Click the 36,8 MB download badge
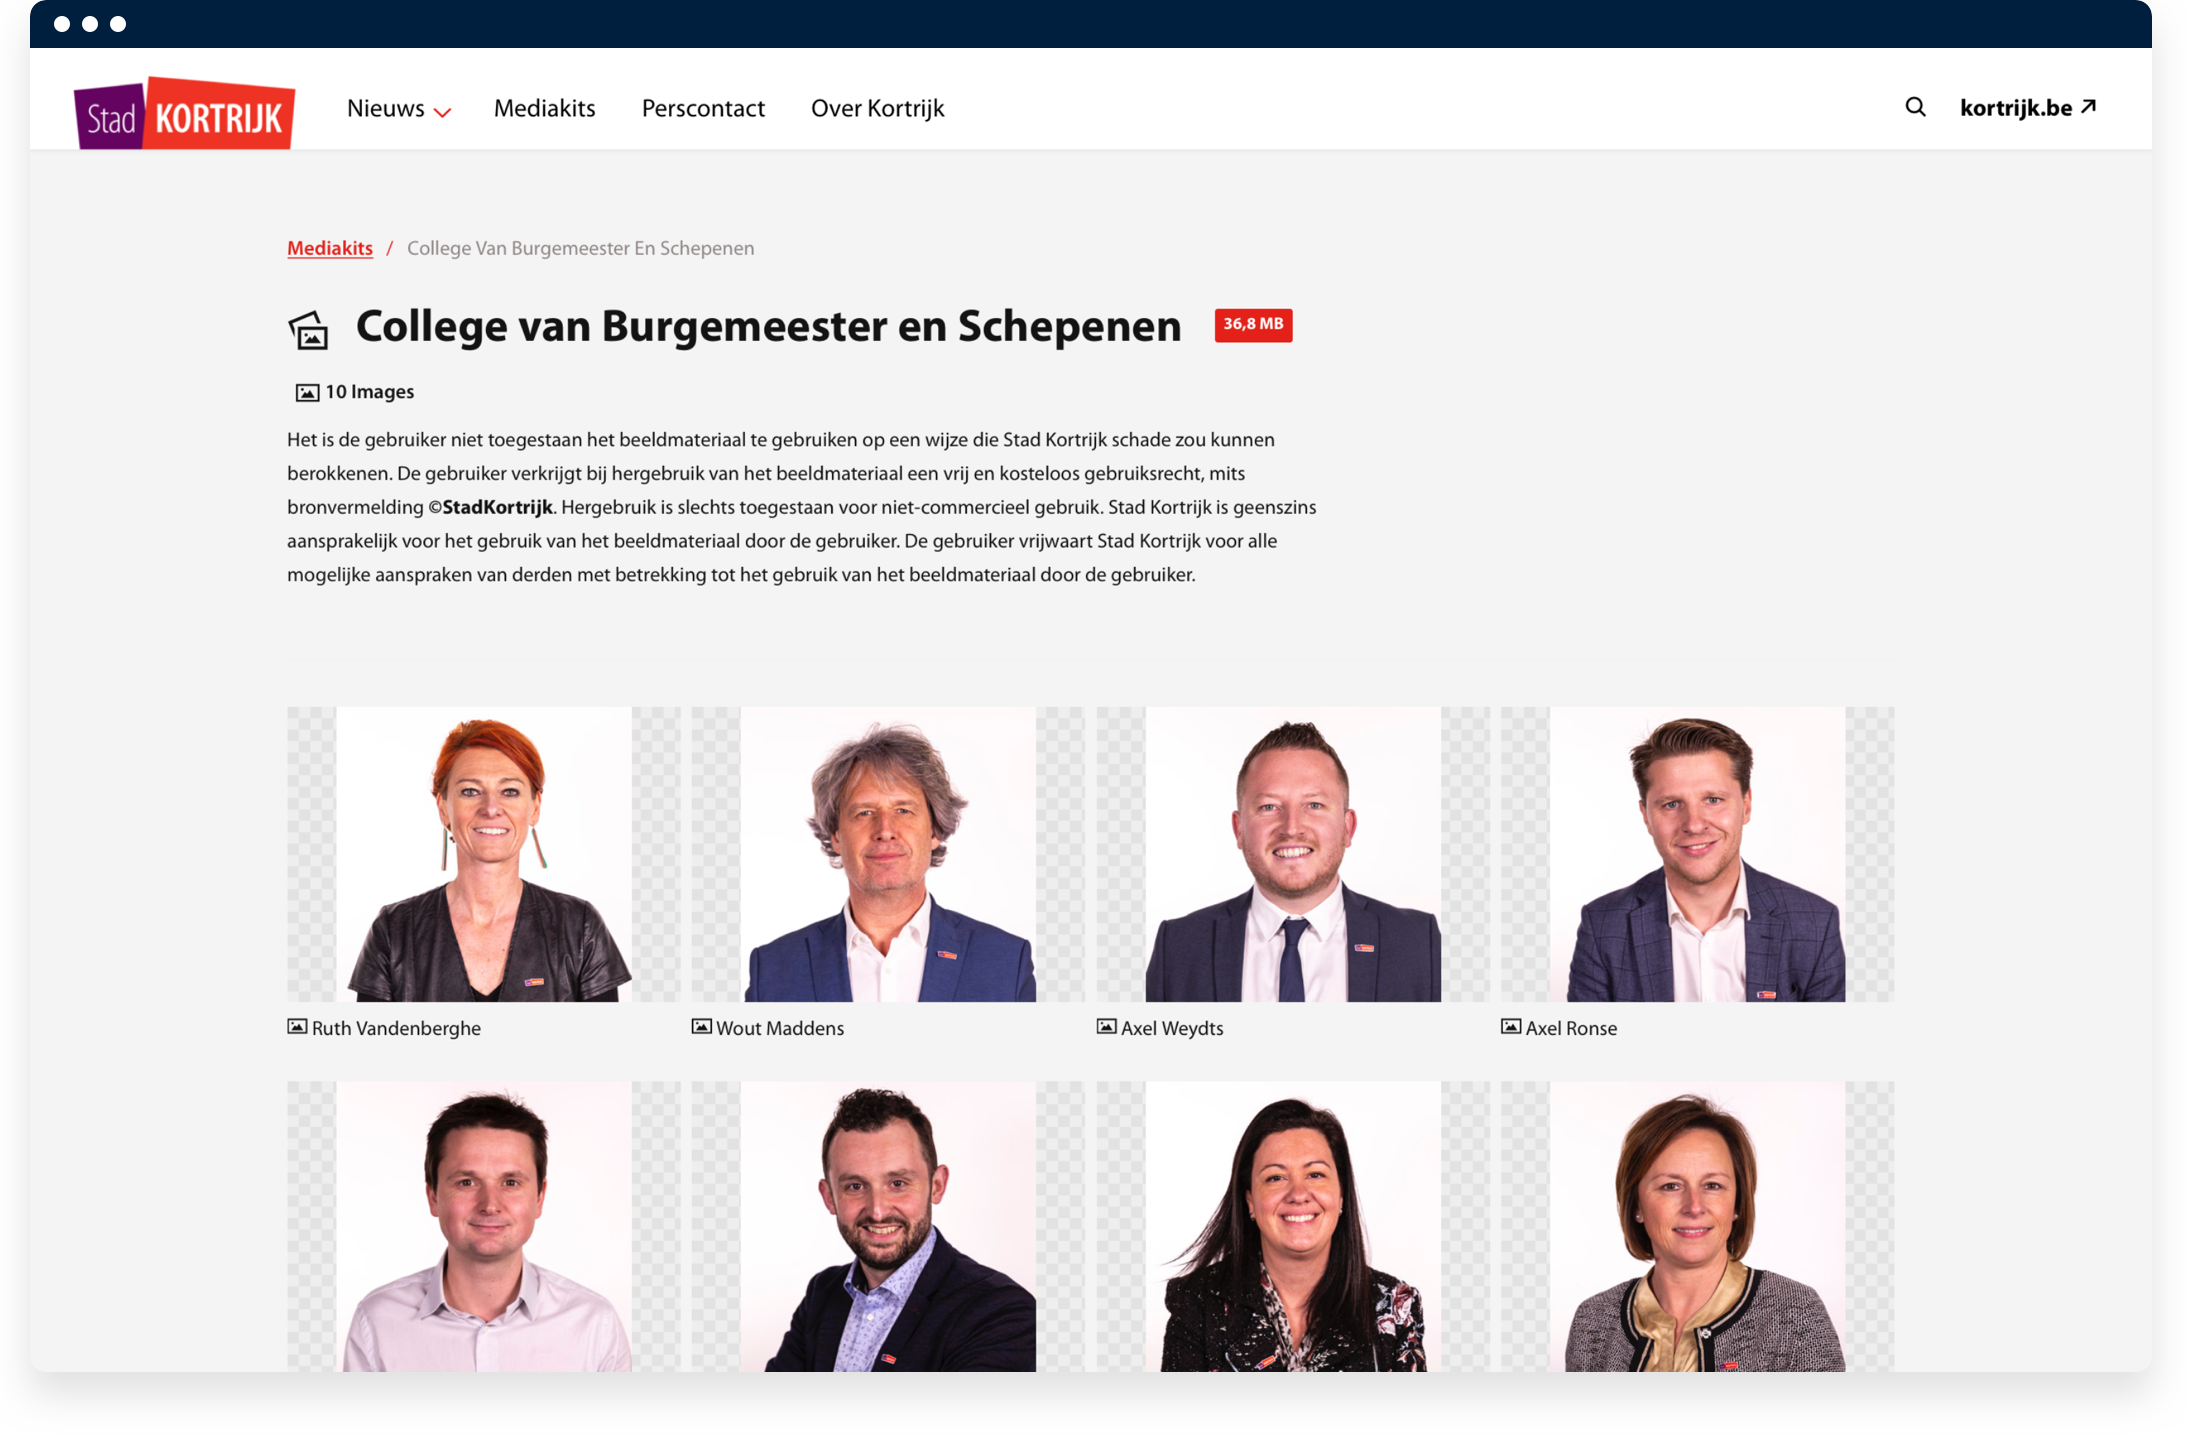Image resolution: width=2188 pixels, height=1436 pixels. [x=1253, y=324]
